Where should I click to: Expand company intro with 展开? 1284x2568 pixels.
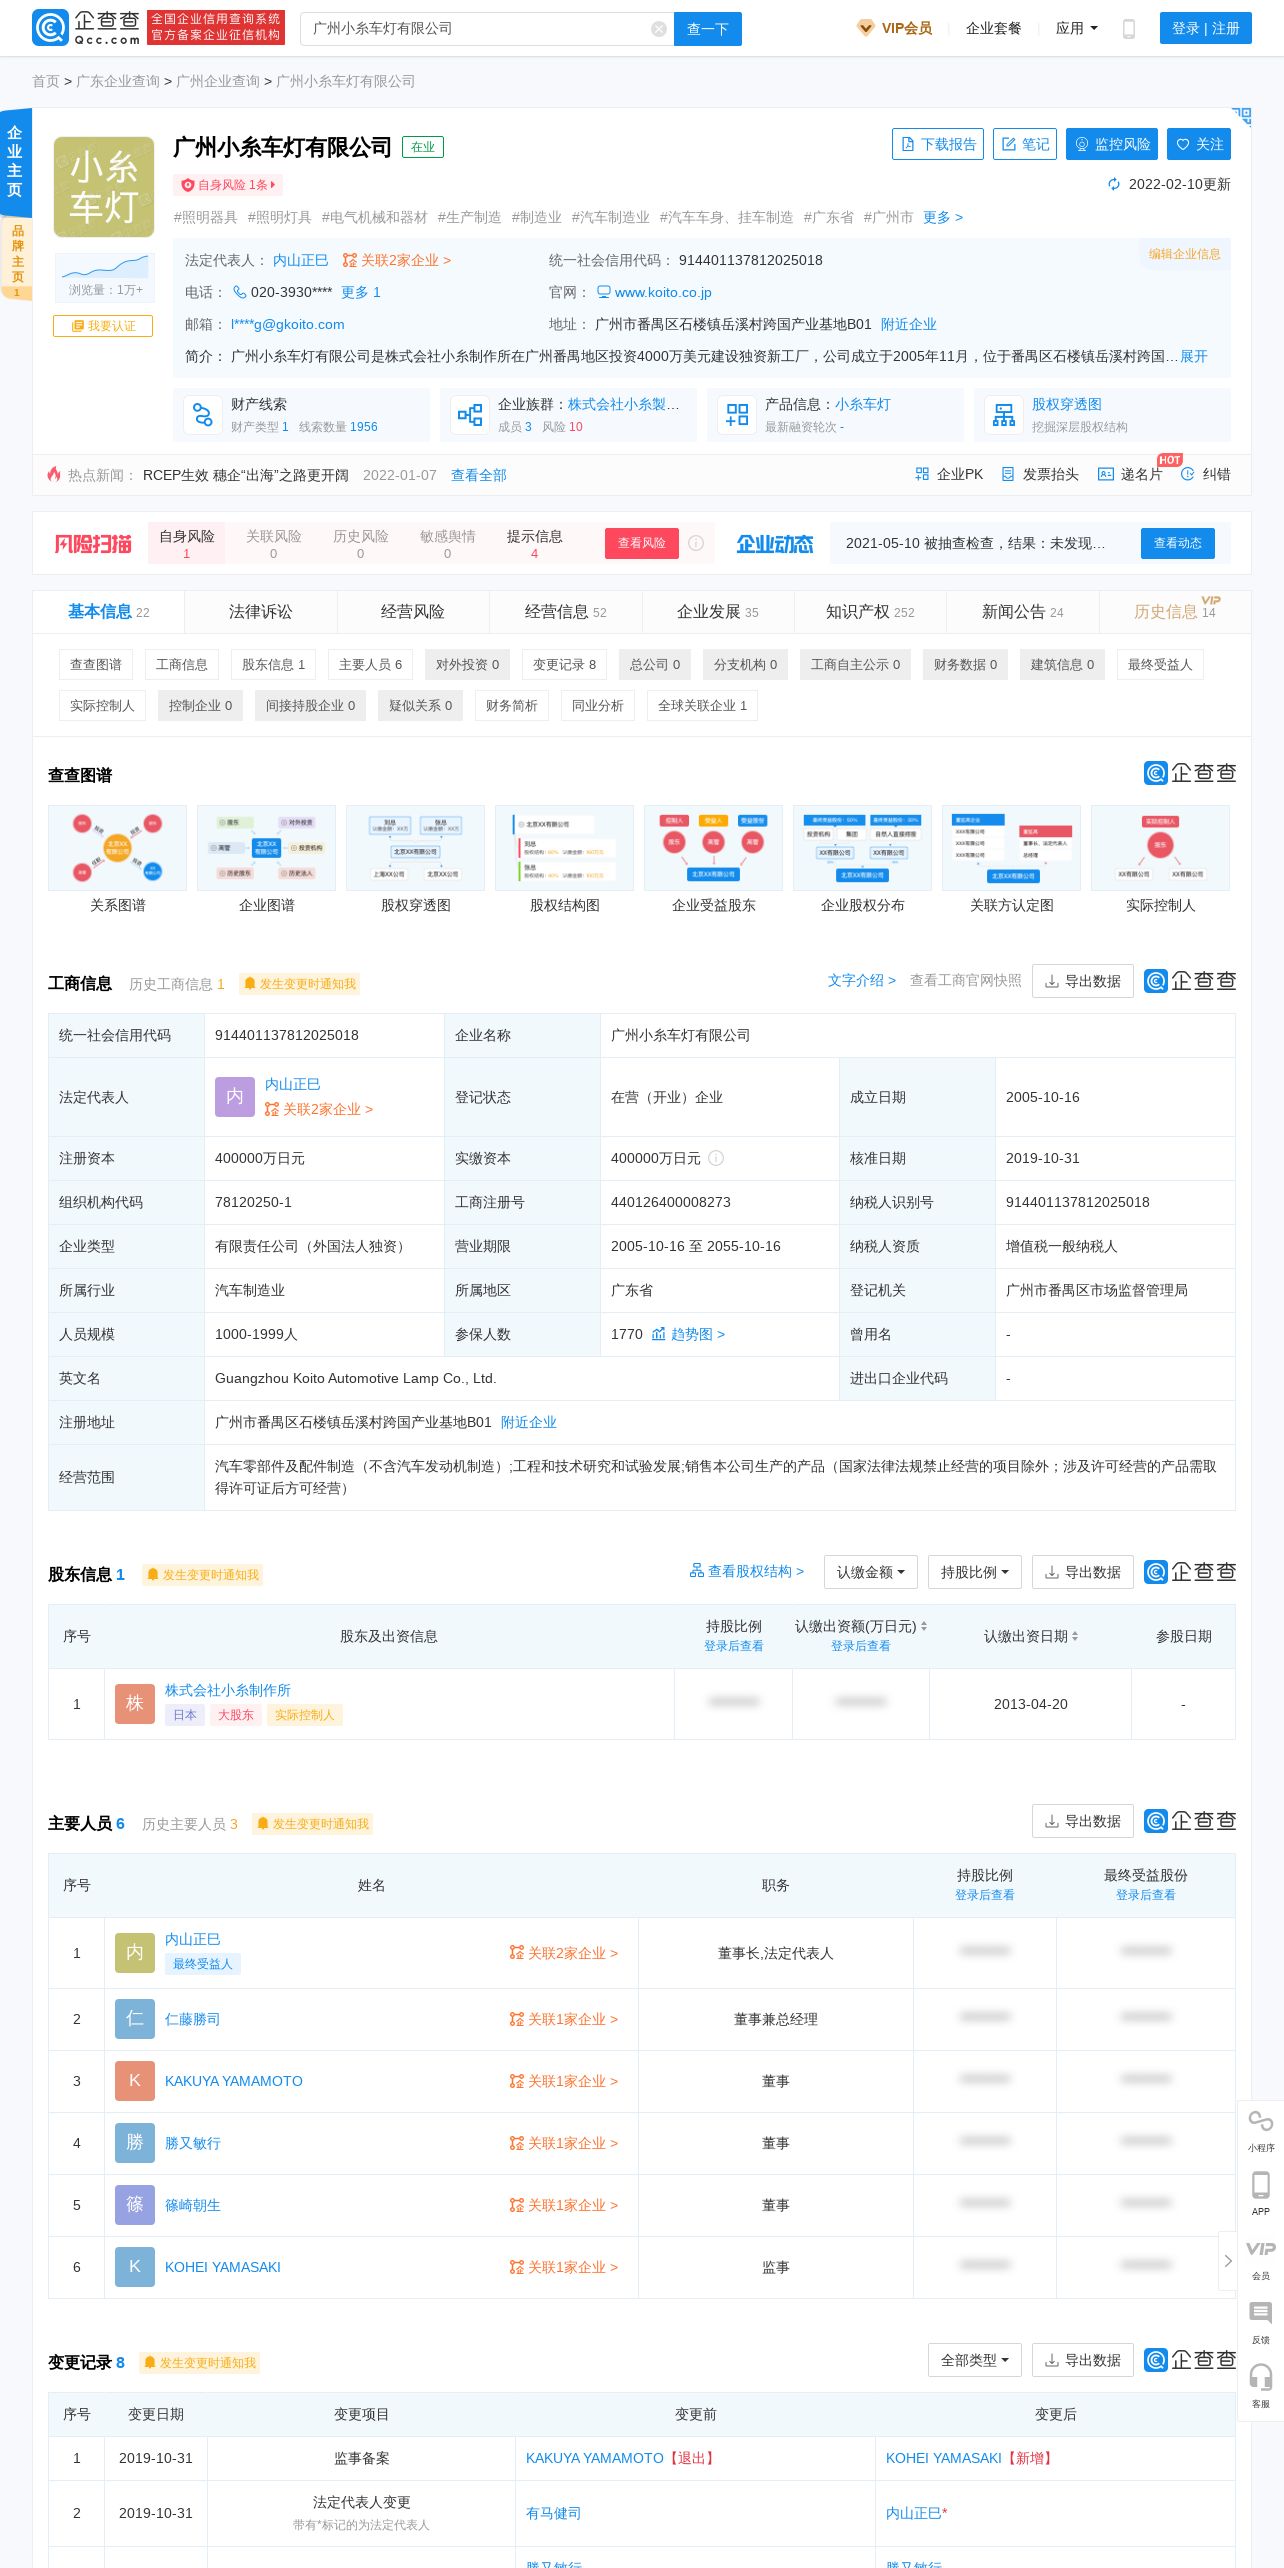pyautogui.click(x=1194, y=356)
